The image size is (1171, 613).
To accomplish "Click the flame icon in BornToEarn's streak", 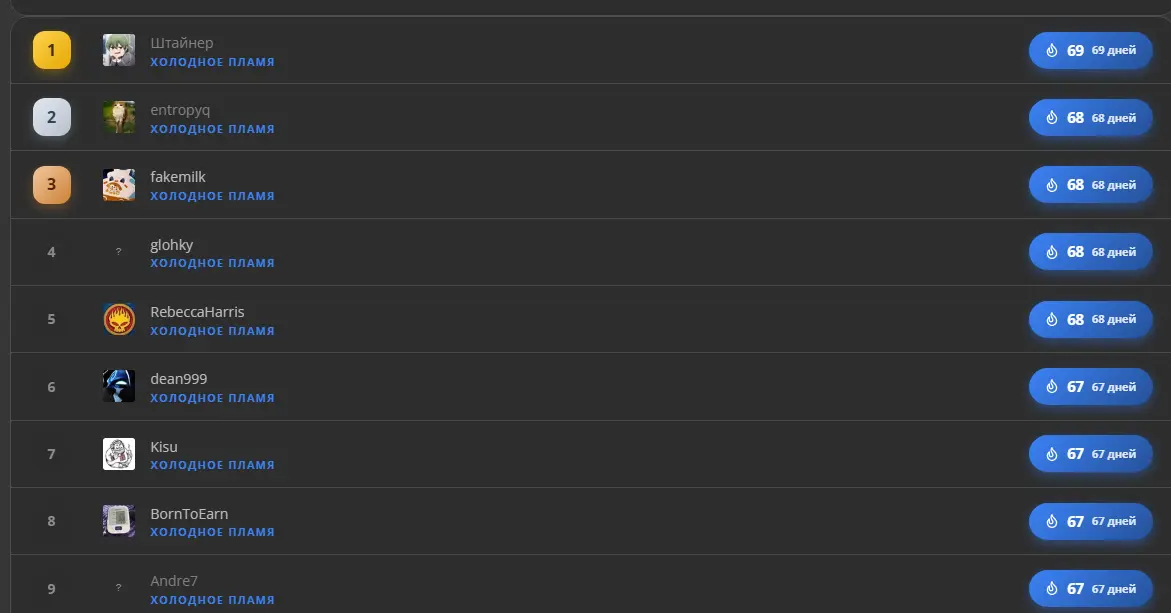I will coord(1052,521).
